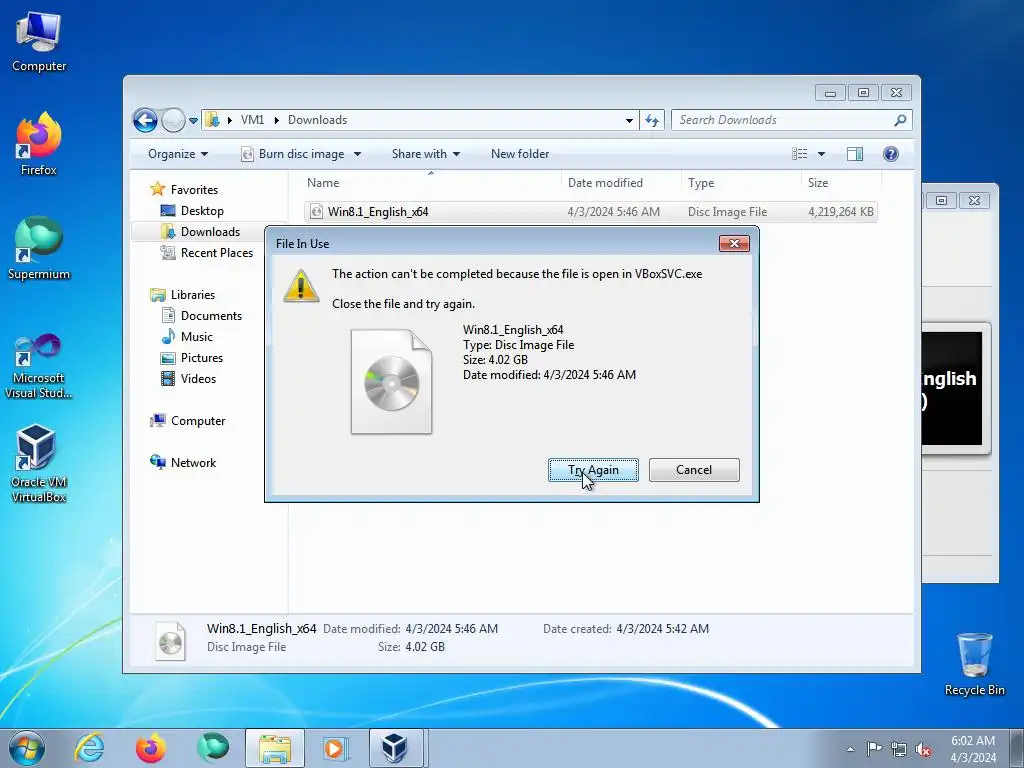
Task: Open the Computer desktop icon
Action: (39, 42)
